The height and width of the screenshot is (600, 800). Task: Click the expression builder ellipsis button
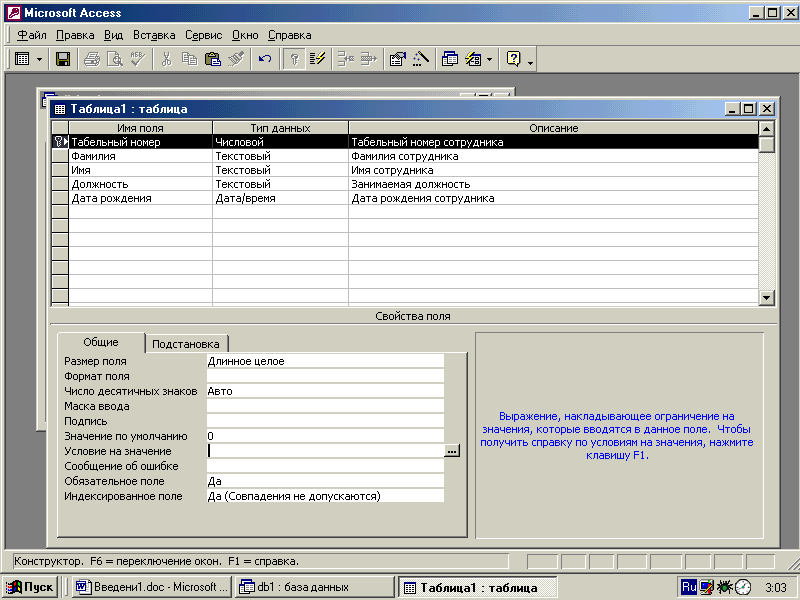452,451
